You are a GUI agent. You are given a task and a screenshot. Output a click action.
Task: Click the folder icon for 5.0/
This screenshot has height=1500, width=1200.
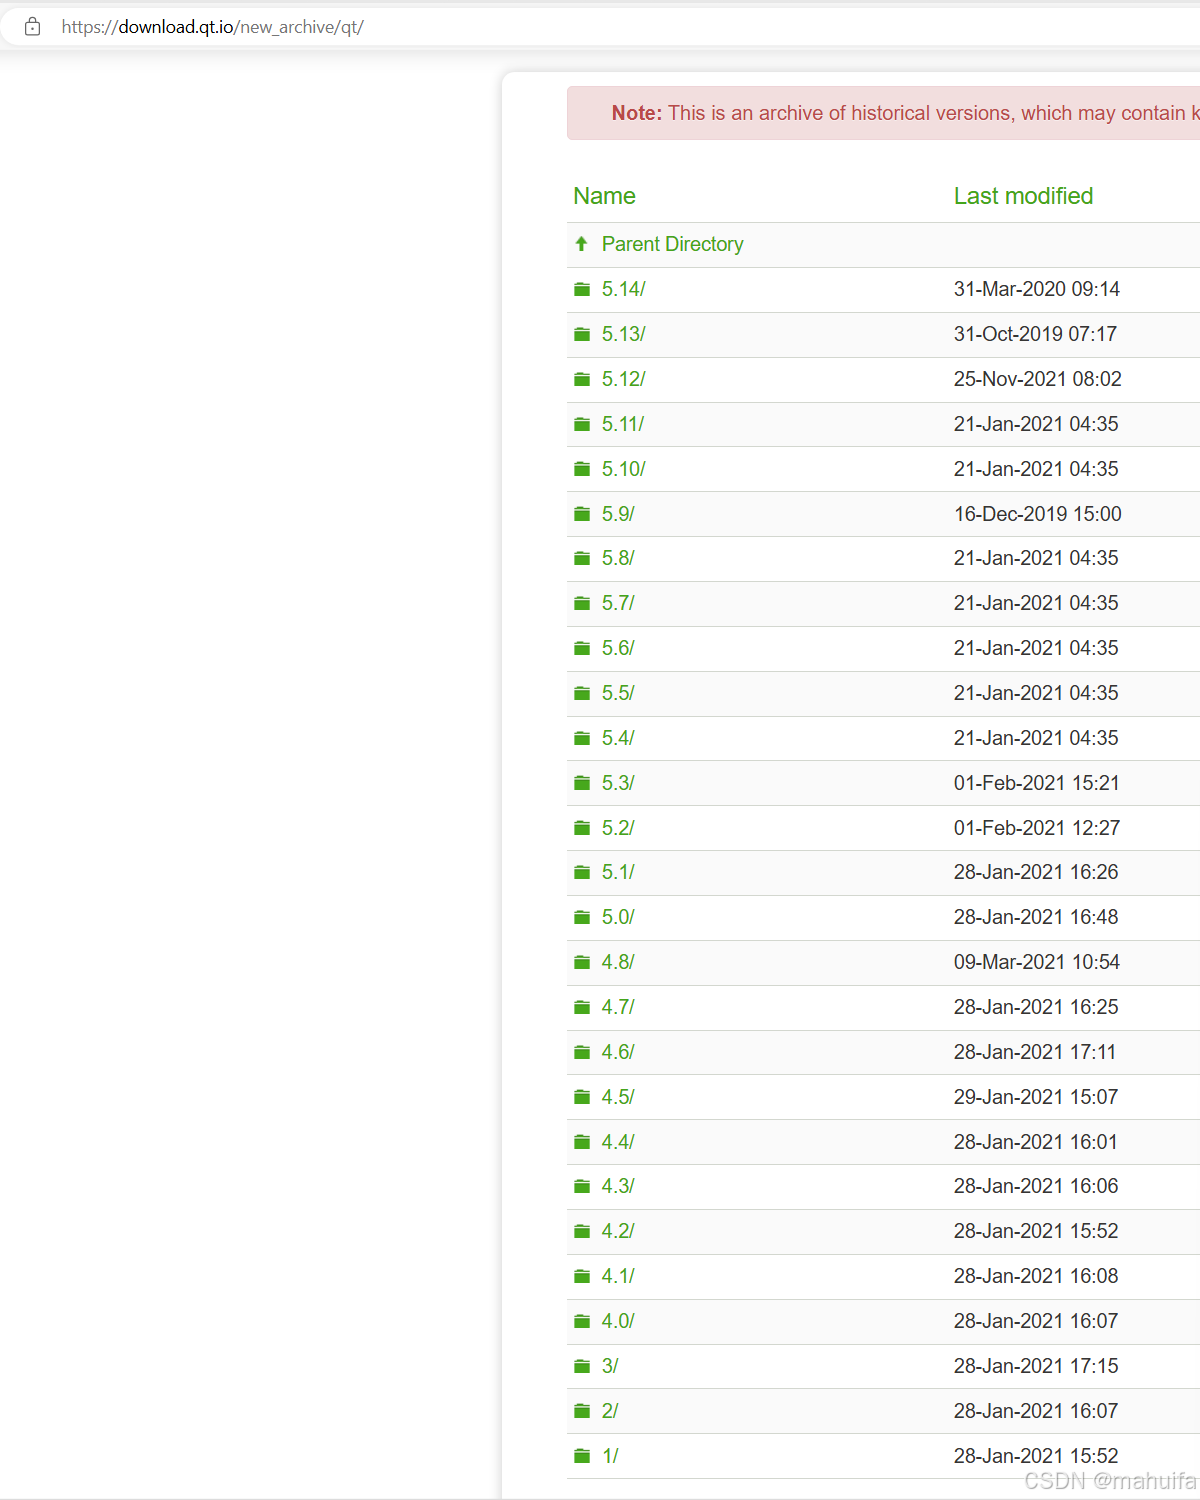pos(582,917)
